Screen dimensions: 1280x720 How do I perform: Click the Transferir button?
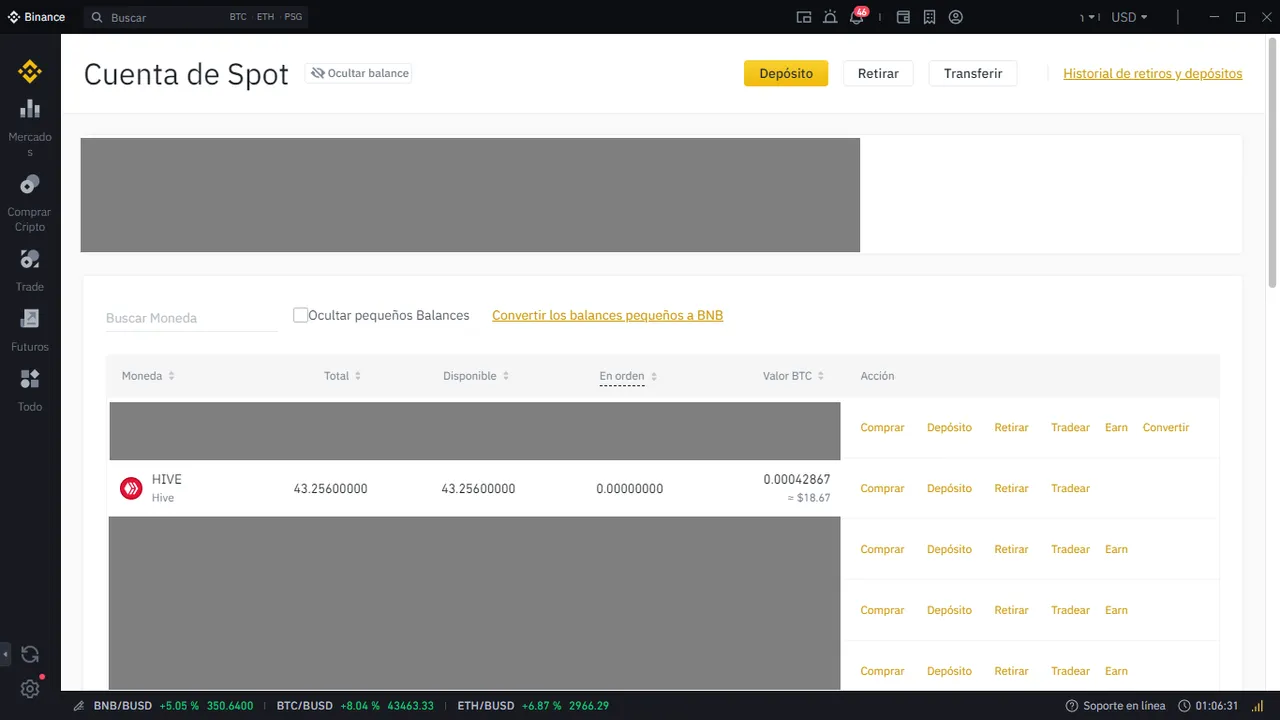[973, 73]
